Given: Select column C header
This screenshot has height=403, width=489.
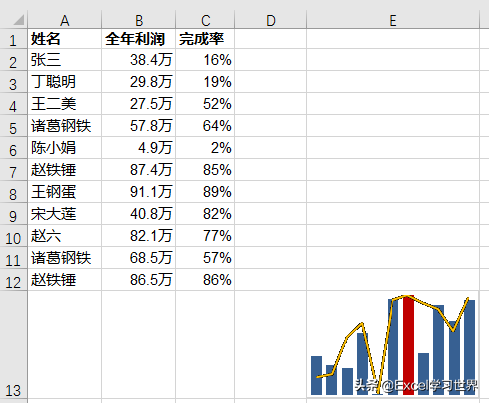Looking at the screenshot, I should pos(205,20).
